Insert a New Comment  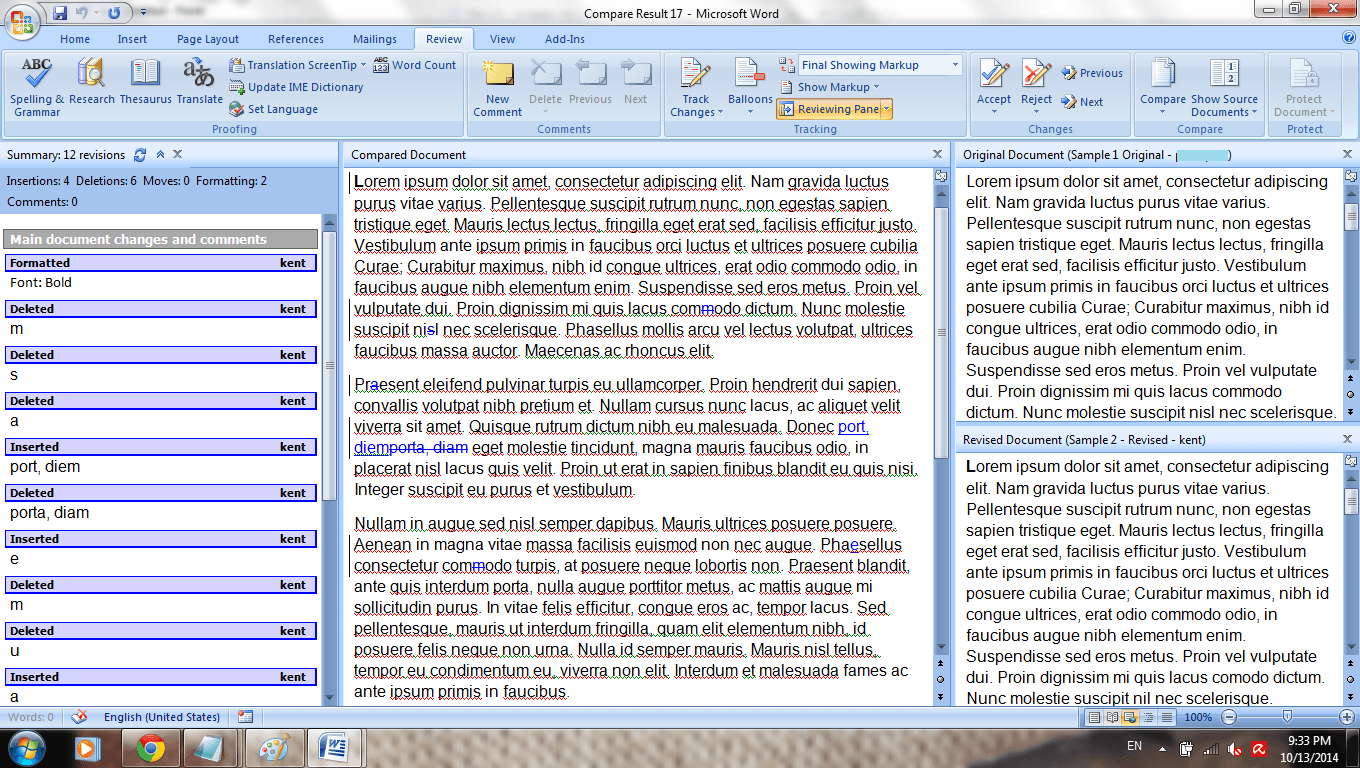(497, 85)
